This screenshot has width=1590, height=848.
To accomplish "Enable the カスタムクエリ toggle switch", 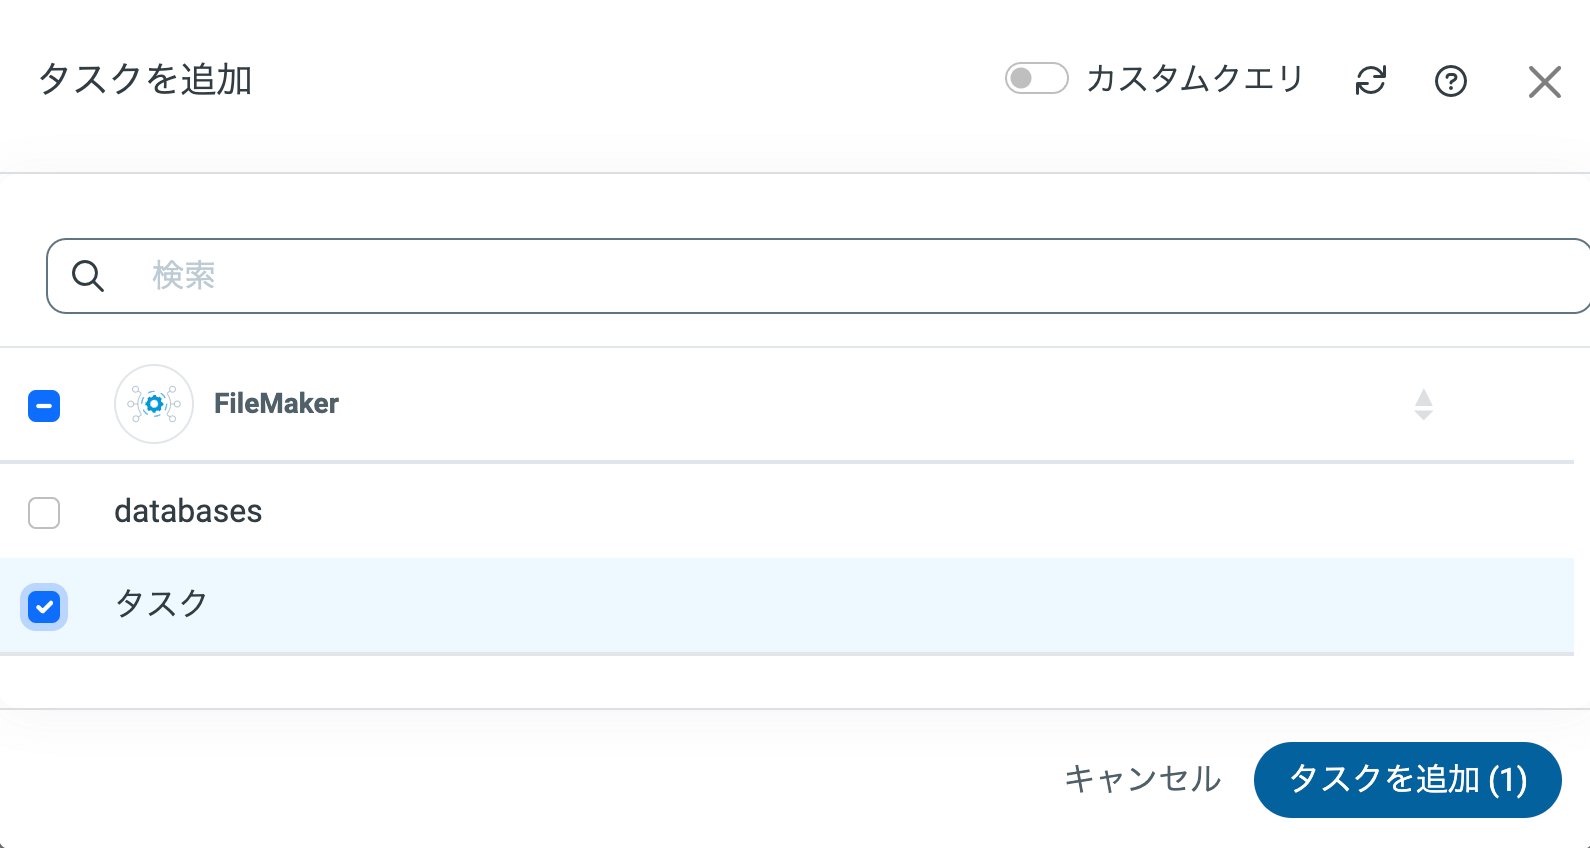I will point(1036,78).
